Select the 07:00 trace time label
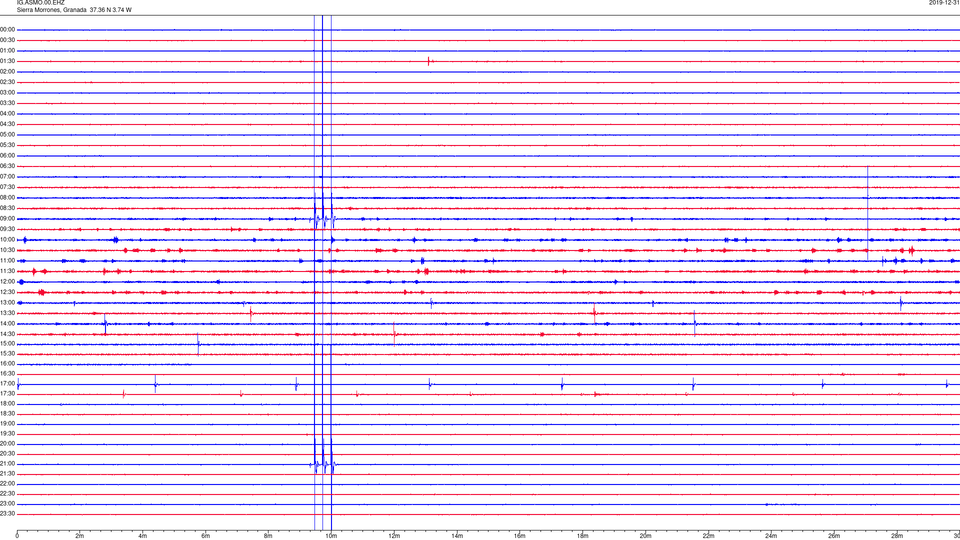960x540 pixels. 7,176
